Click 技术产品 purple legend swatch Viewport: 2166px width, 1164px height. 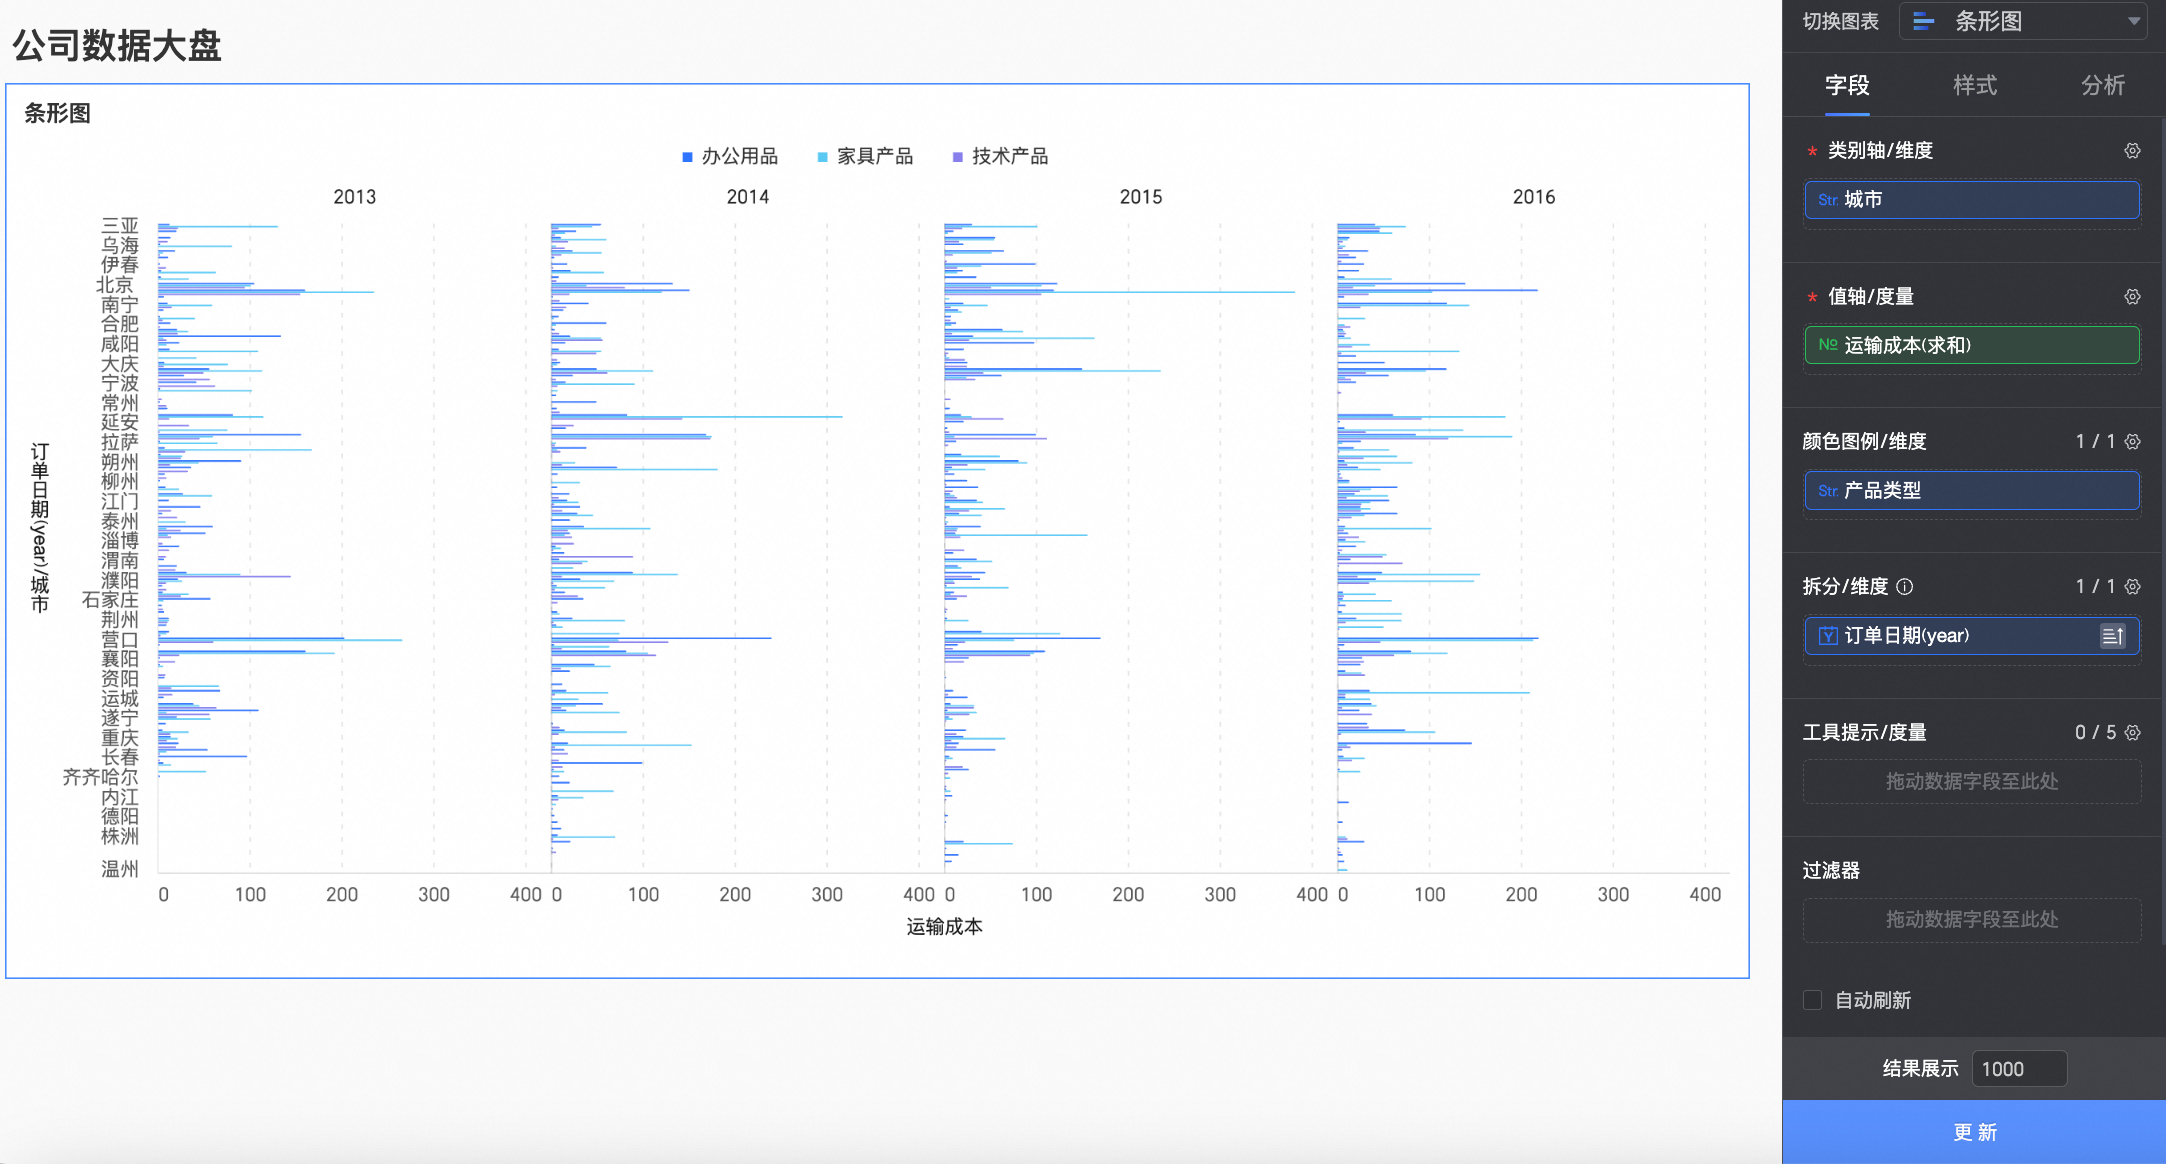tap(958, 157)
